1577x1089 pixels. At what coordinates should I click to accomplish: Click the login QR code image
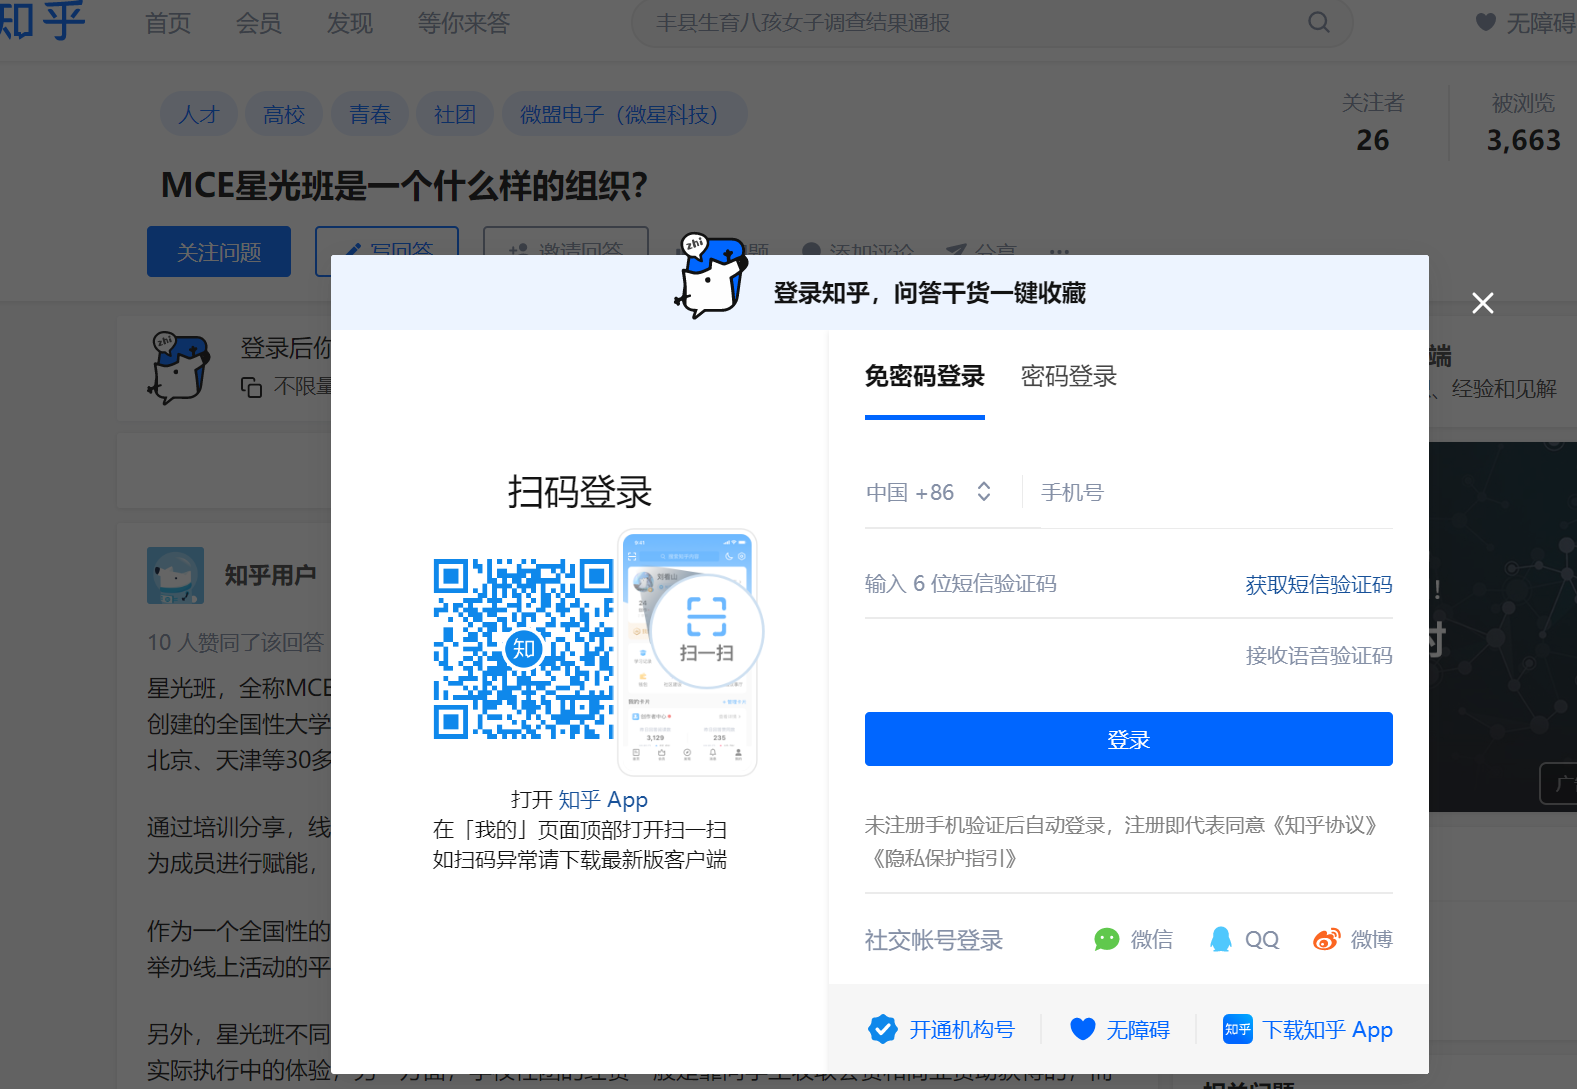tap(523, 649)
